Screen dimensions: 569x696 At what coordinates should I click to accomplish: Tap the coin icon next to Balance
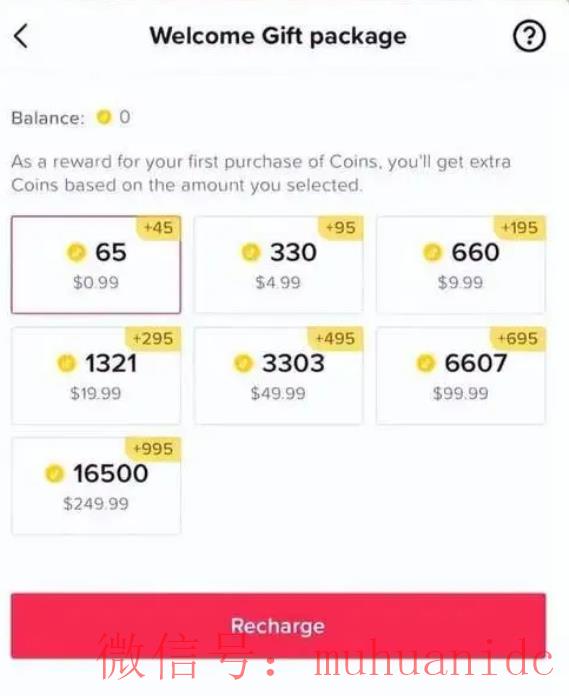coord(103,117)
